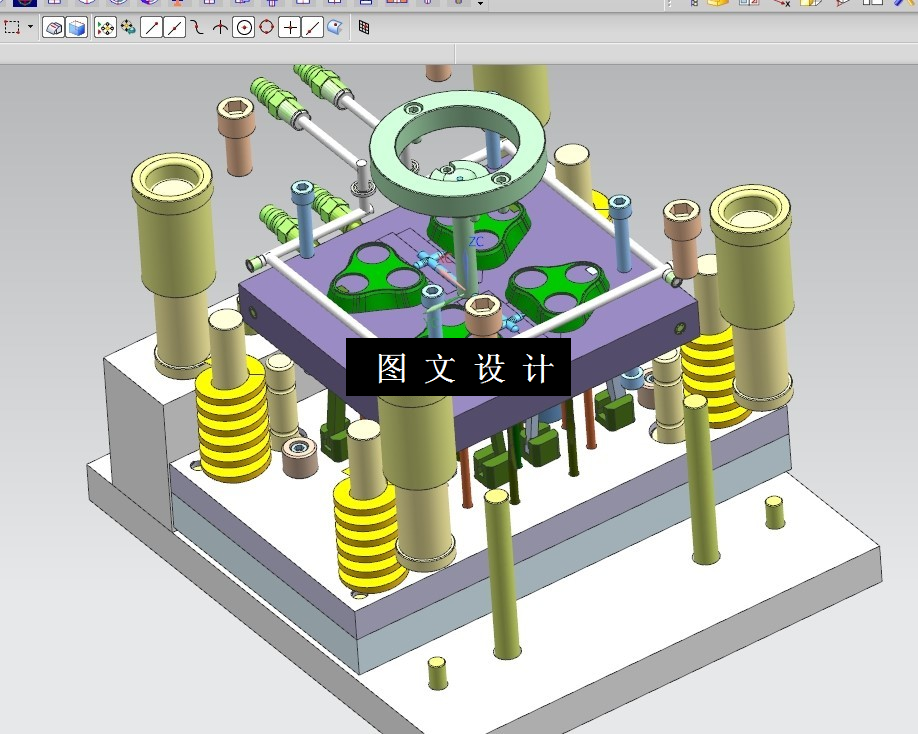This screenshot has width=918, height=734.
Task: Toggle Intersection snap point icon
Action: [220, 28]
